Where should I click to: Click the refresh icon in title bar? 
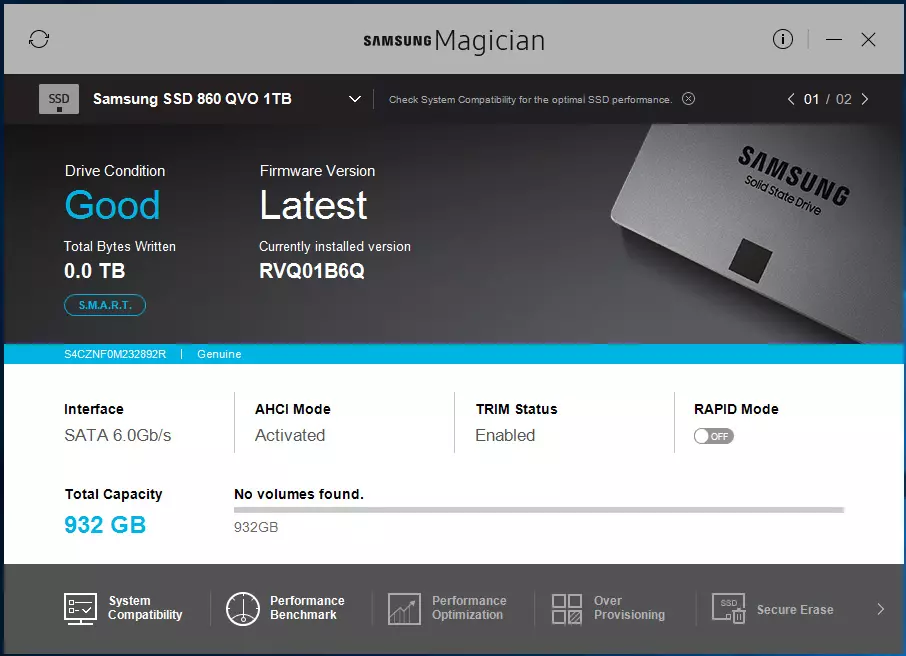pyautogui.click(x=39, y=39)
